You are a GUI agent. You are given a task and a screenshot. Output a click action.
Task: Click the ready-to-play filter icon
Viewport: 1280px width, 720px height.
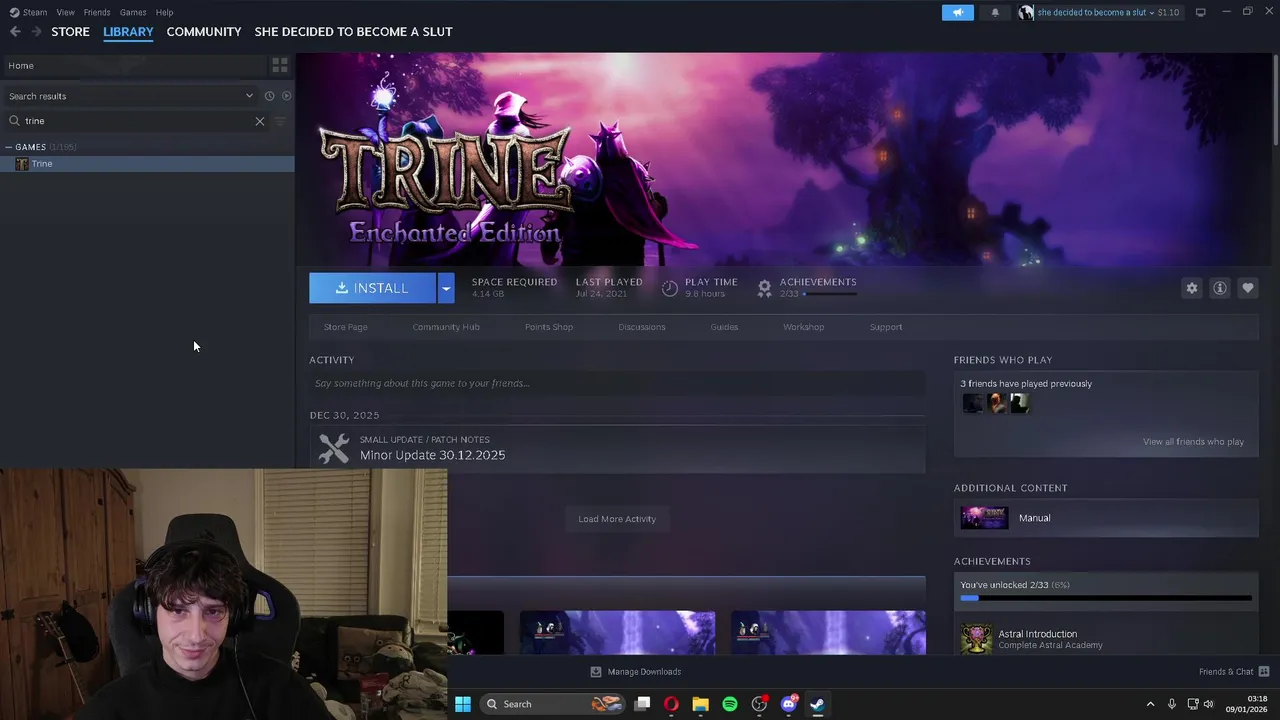pos(286,96)
